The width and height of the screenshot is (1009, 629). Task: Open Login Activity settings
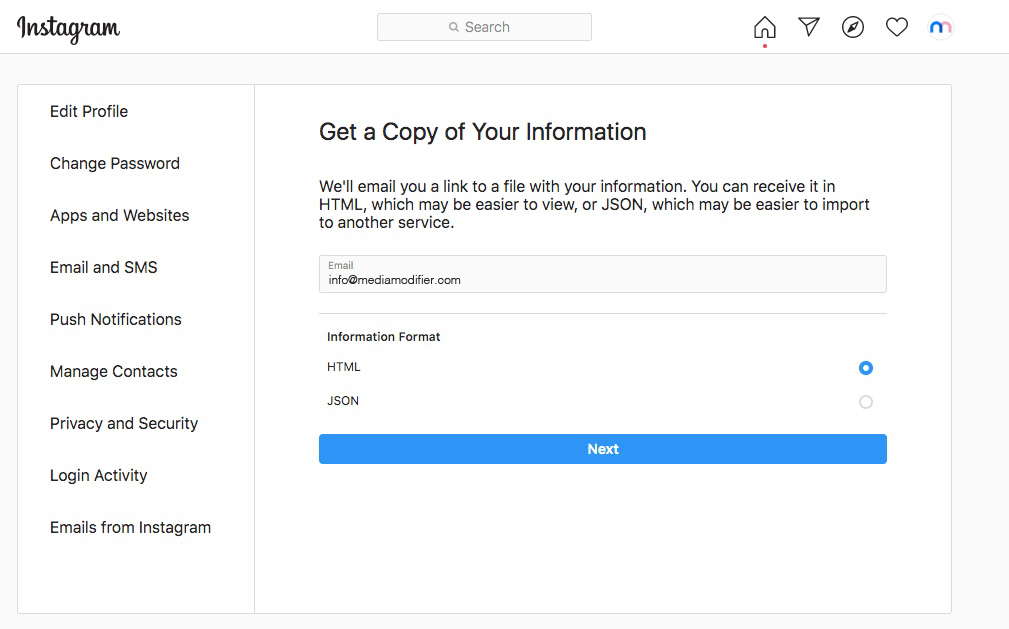pos(98,476)
